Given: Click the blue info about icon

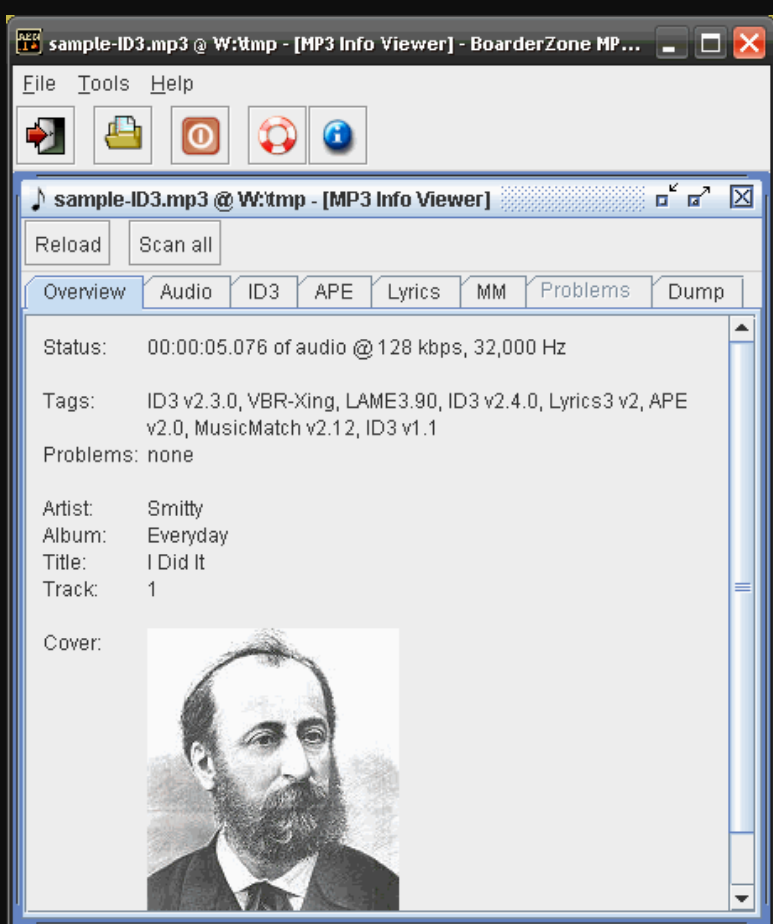Looking at the screenshot, I should pos(338,136).
